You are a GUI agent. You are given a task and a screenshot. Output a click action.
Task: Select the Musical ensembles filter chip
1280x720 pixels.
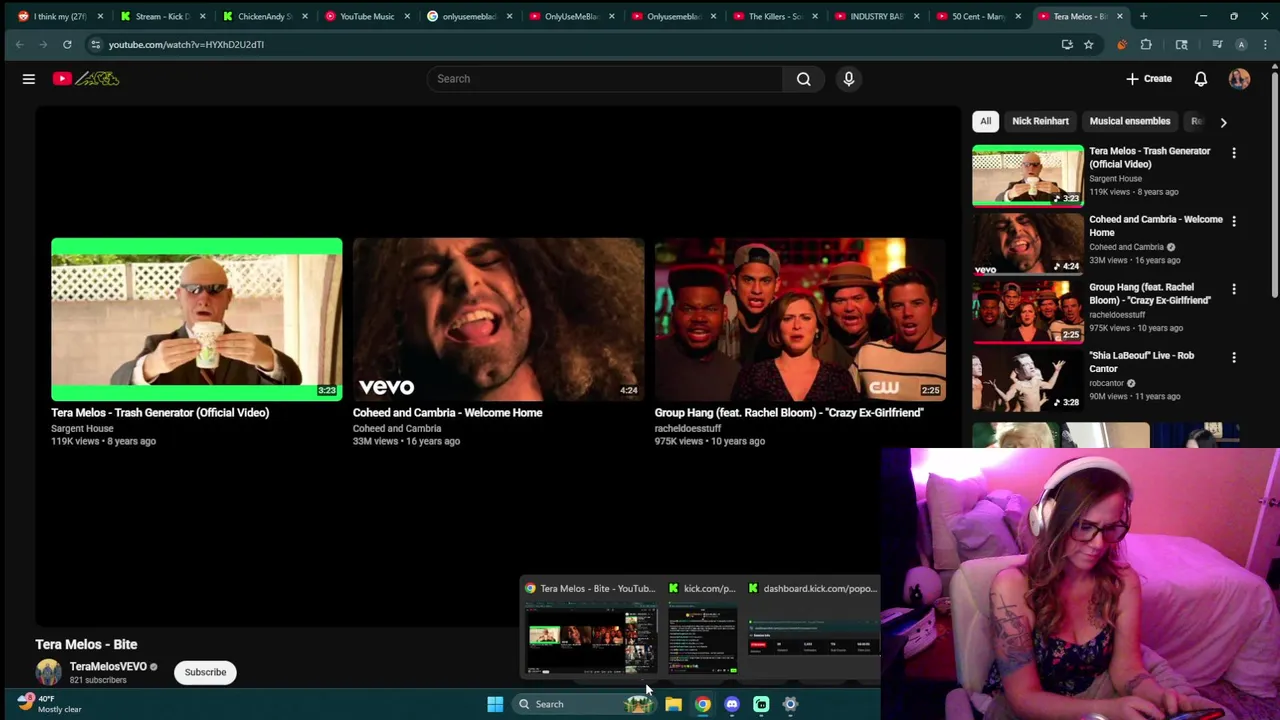coord(1129,121)
